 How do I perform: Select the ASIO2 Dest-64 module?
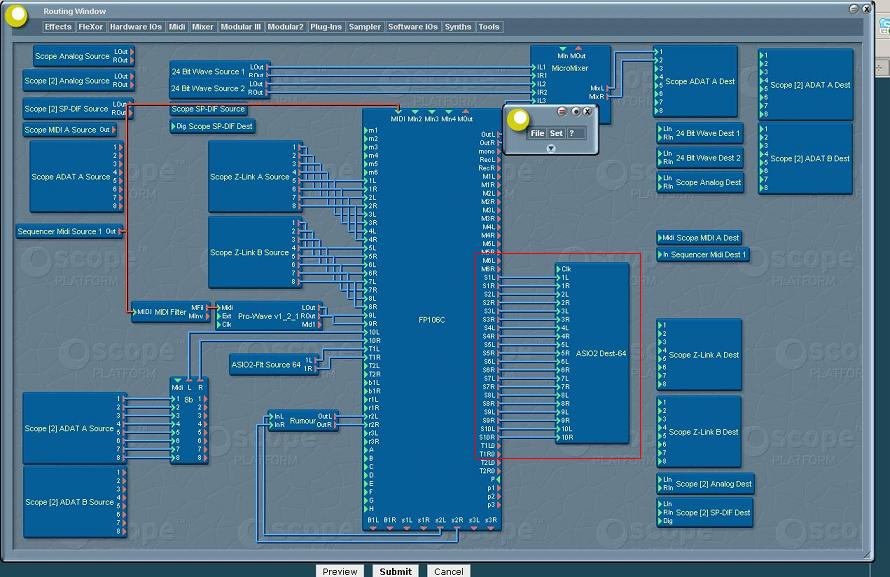click(x=593, y=353)
